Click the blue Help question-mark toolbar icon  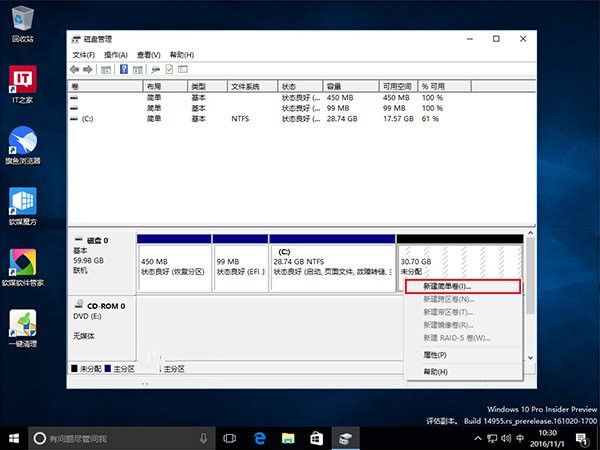(x=124, y=69)
